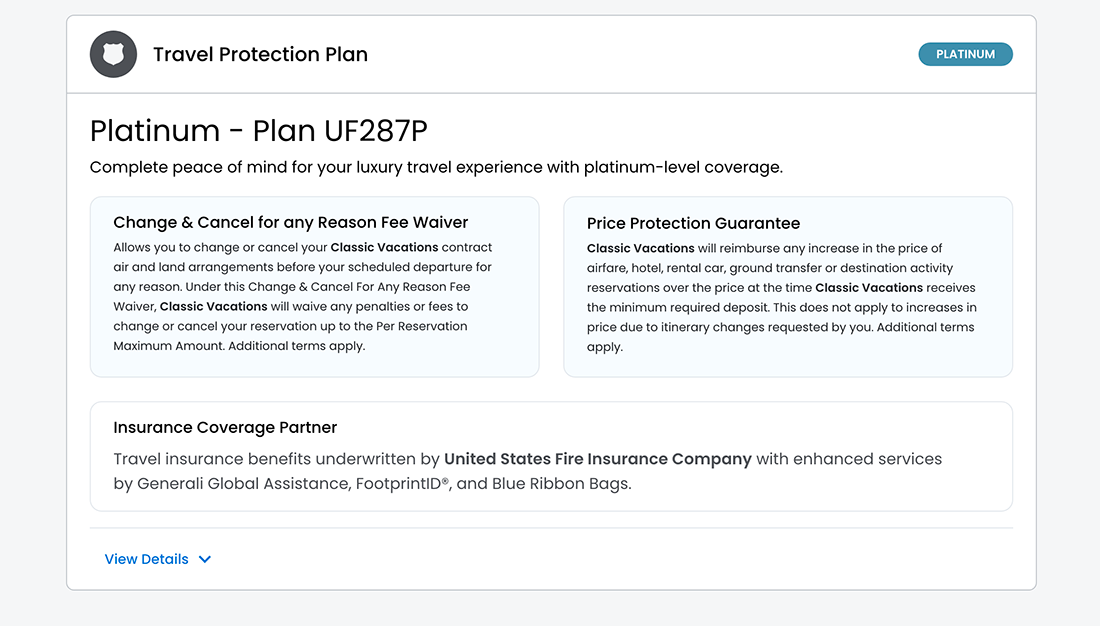Click Classic Vacations starting the Price Protection text

640,248
